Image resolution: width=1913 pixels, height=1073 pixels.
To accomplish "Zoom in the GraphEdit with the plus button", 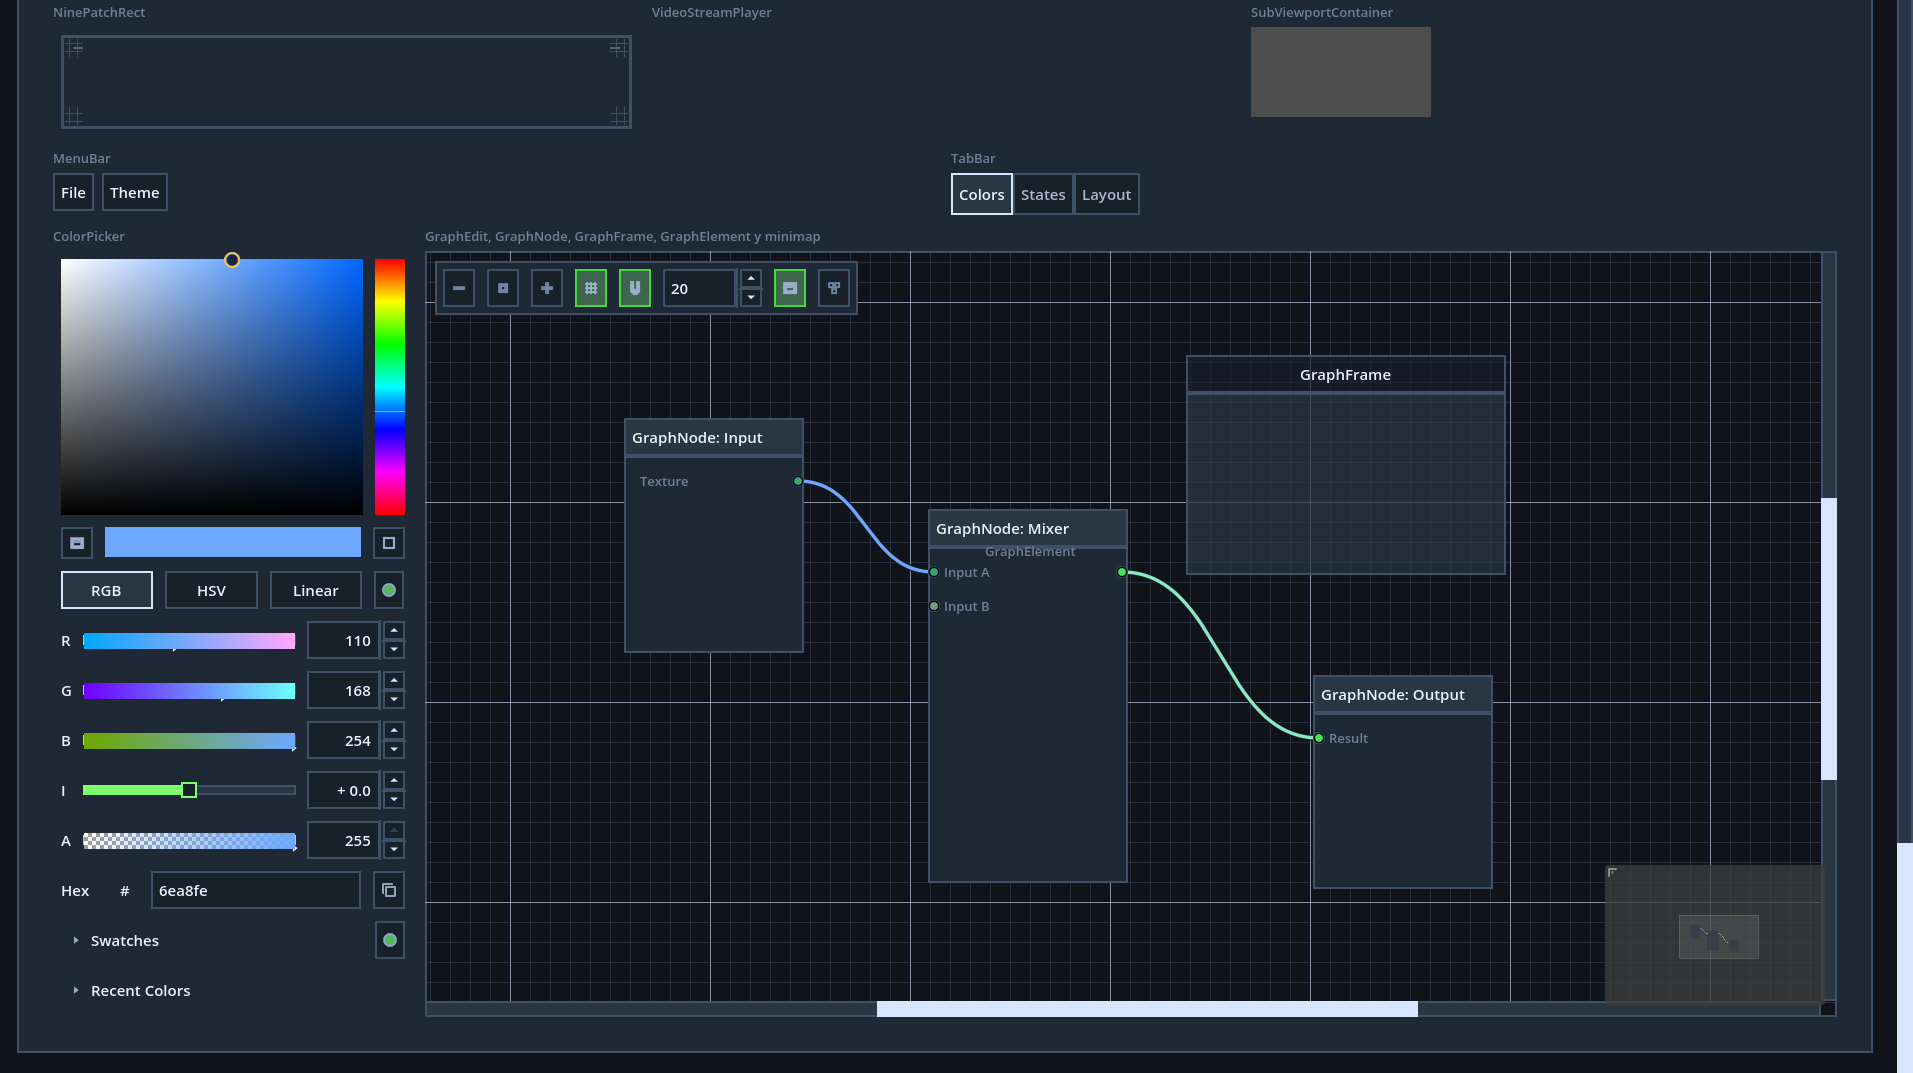I will pos(547,288).
